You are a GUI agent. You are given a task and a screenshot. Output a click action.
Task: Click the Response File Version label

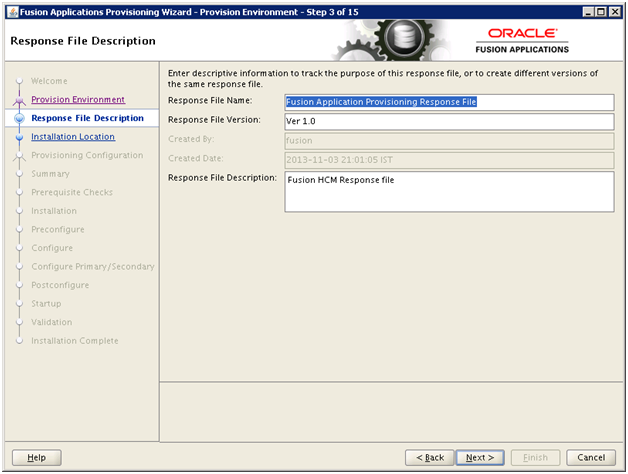pyautogui.click(x=214, y=120)
